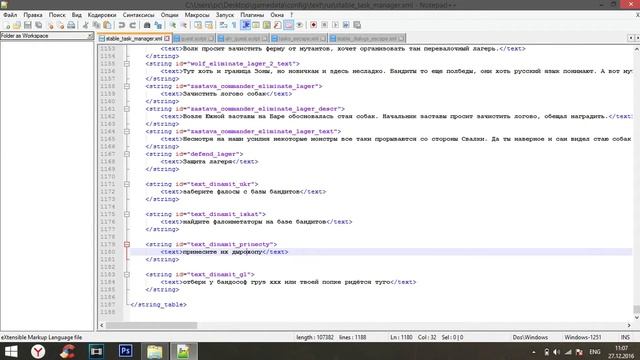The image size is (640, 360).
Task: Undo the last edit via toolbar
Action: click(x=121, y=25)
